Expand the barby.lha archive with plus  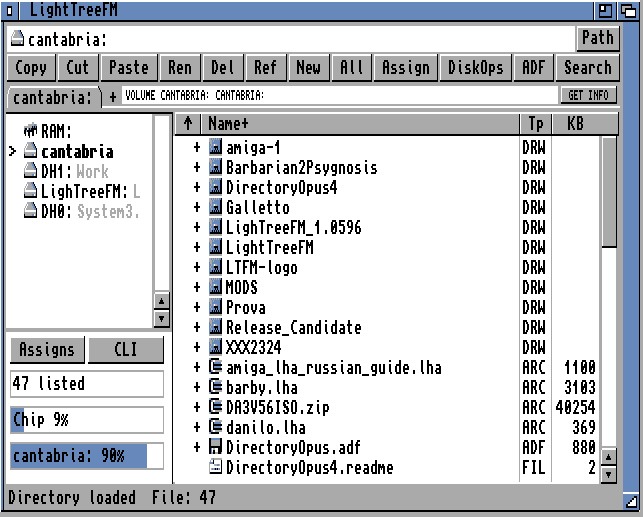click(x=197, y=387)
